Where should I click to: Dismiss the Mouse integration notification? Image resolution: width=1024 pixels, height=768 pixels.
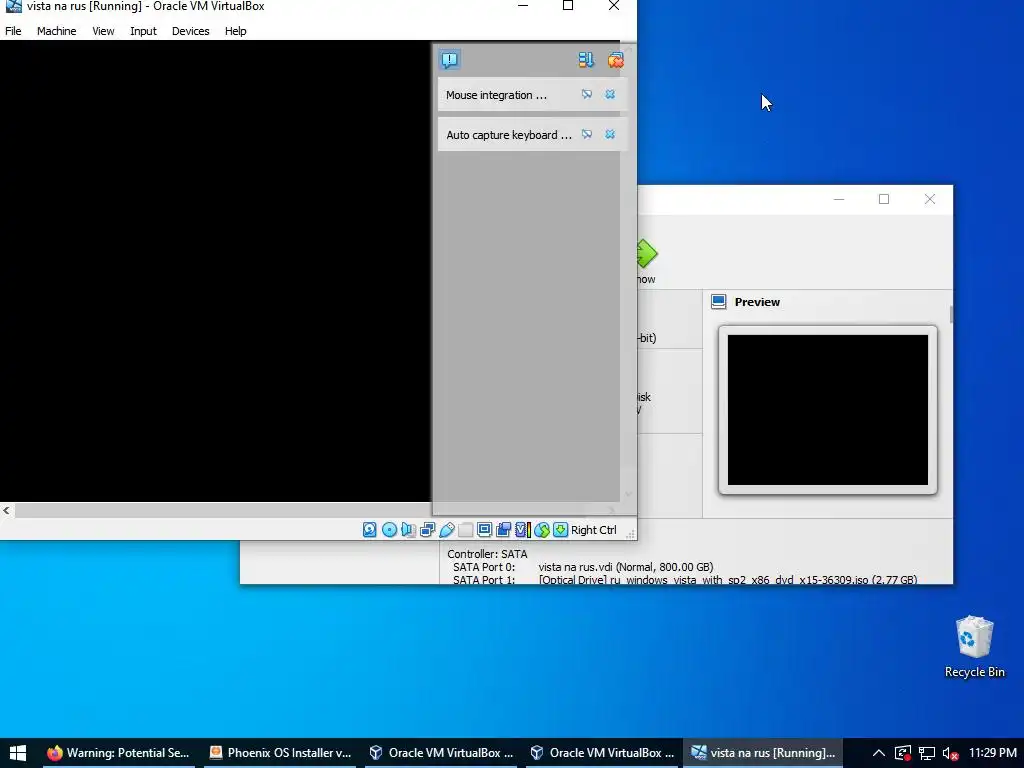pos(610,95)
